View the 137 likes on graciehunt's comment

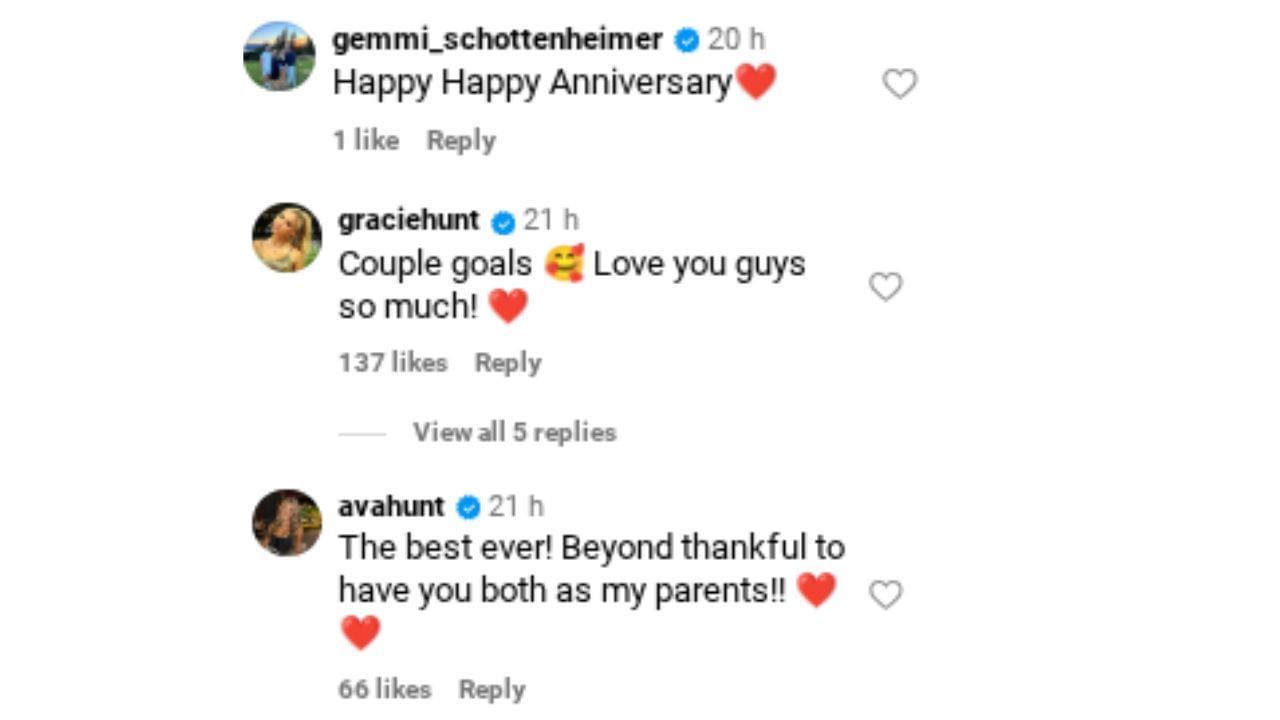(x=393, y=362)
